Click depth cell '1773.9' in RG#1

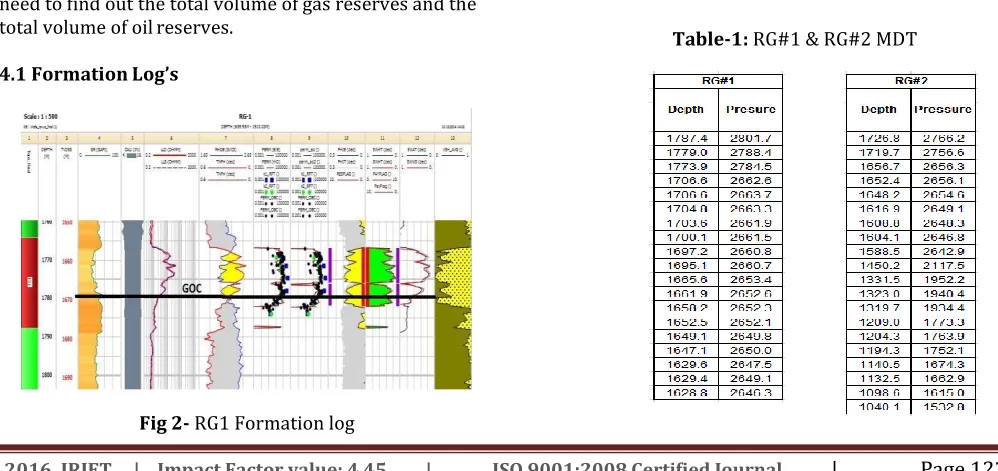pyautogui.click(x=686, y=166)
